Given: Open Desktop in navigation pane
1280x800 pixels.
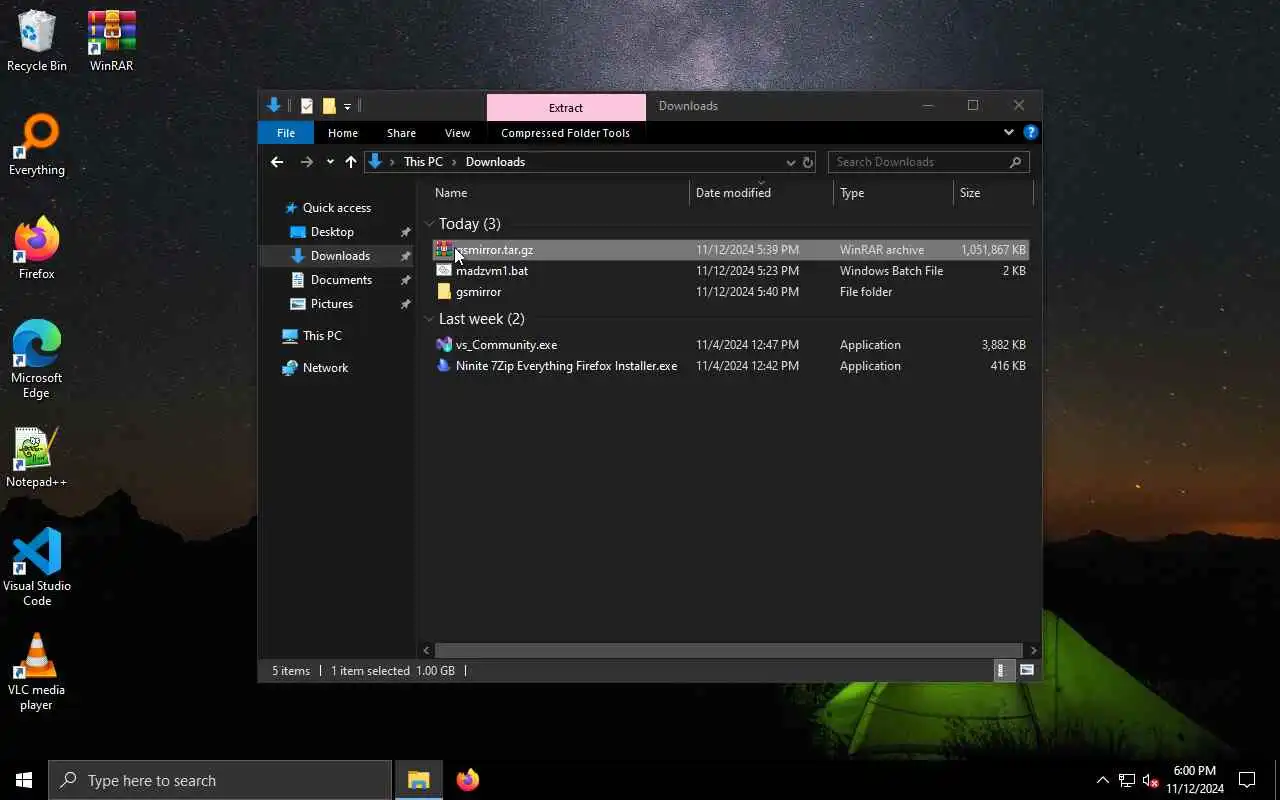Looking at the screenshot, I should click(332, 232).
